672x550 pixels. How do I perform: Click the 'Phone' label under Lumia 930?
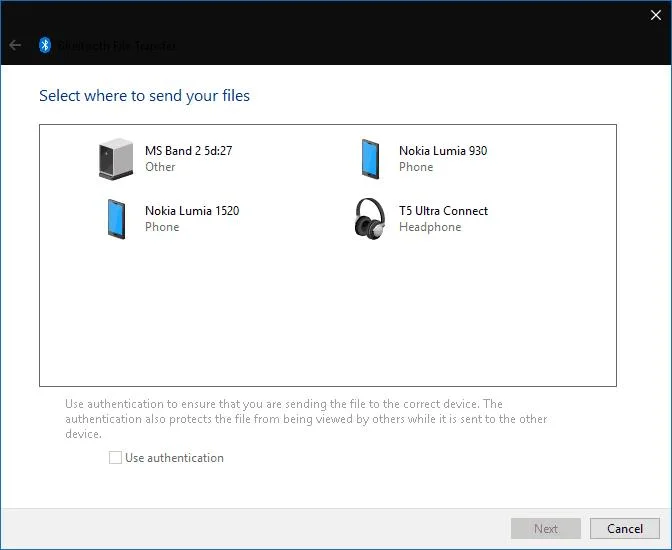(416, 167)
